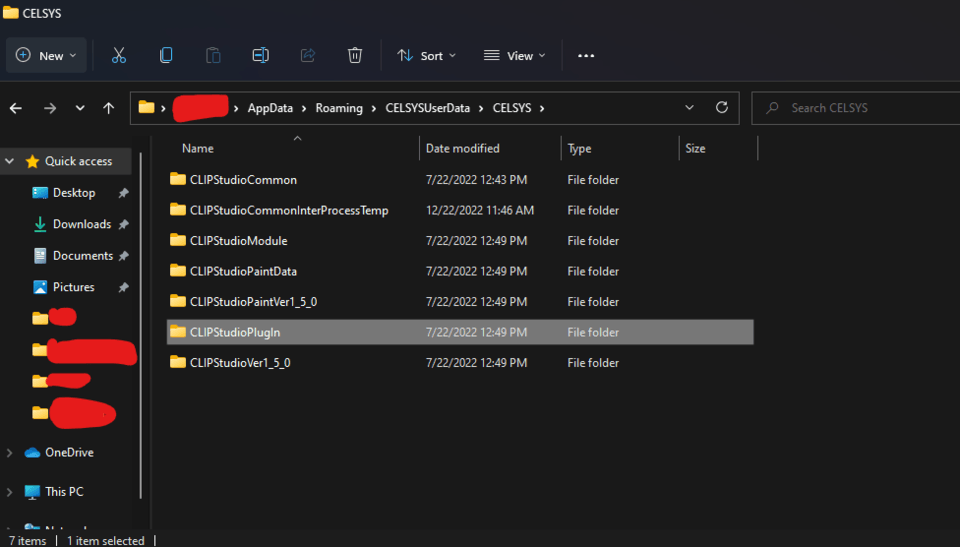Select Downloads in Quick access
Image resolution: width=960 pixels, height=547 pixels.
pos(81,224)
